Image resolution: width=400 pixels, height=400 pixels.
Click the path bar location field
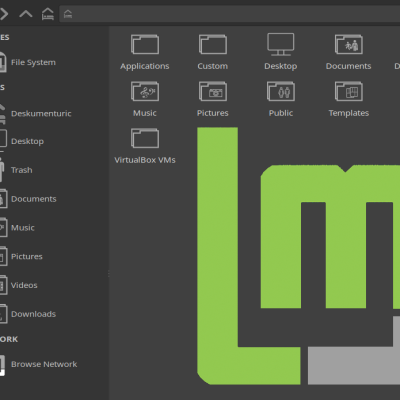(x=230, y=14)
